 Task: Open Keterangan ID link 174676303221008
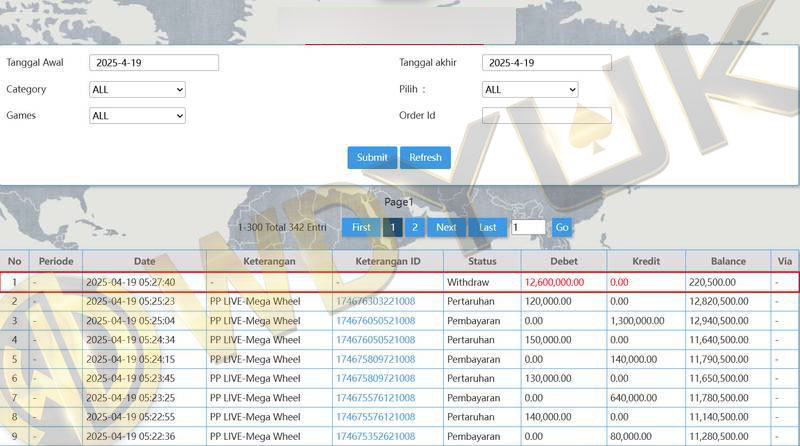click(x=376, y=302)
